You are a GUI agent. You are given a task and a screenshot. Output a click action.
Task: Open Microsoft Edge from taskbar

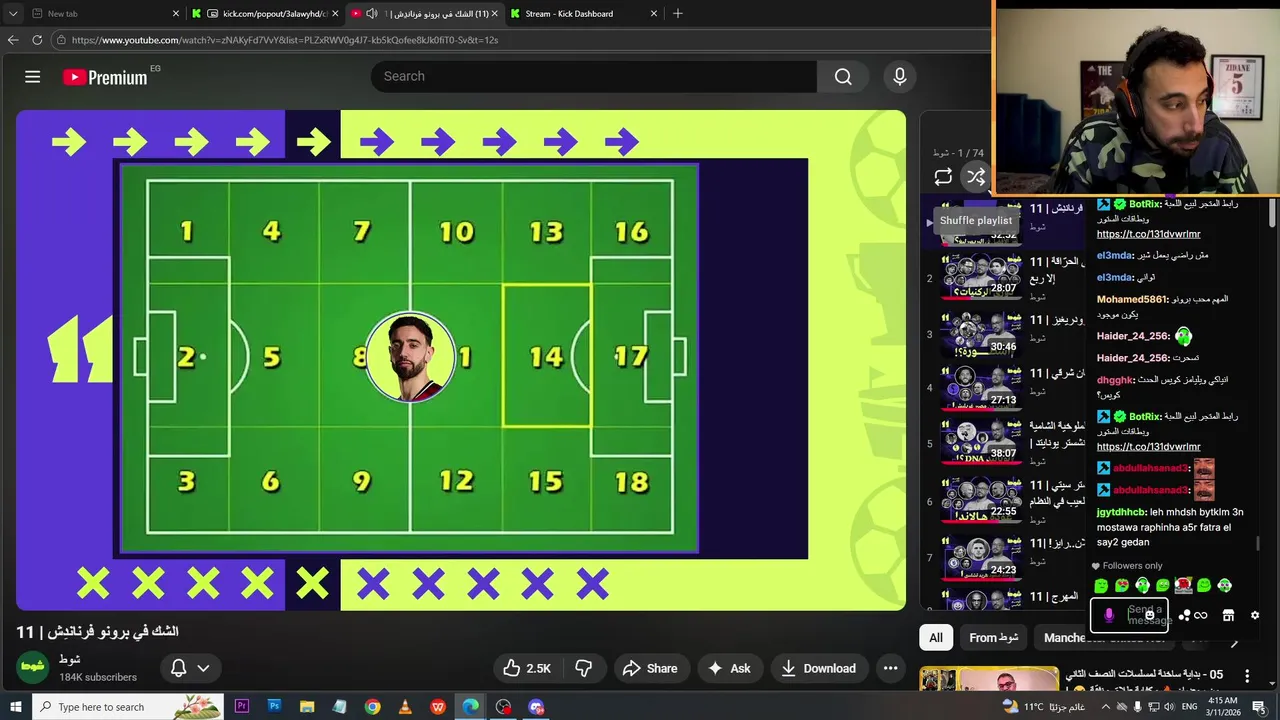click(x=470, y=707)
